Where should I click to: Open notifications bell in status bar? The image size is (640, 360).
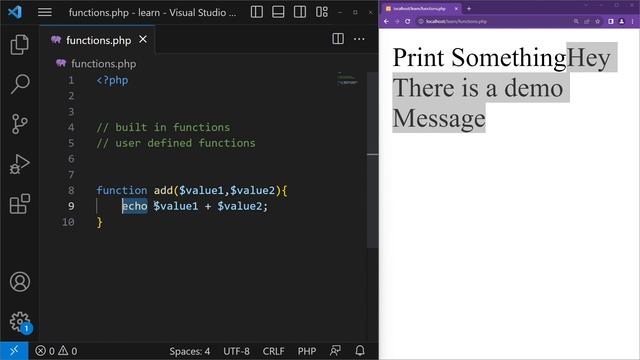pos(360,351)
